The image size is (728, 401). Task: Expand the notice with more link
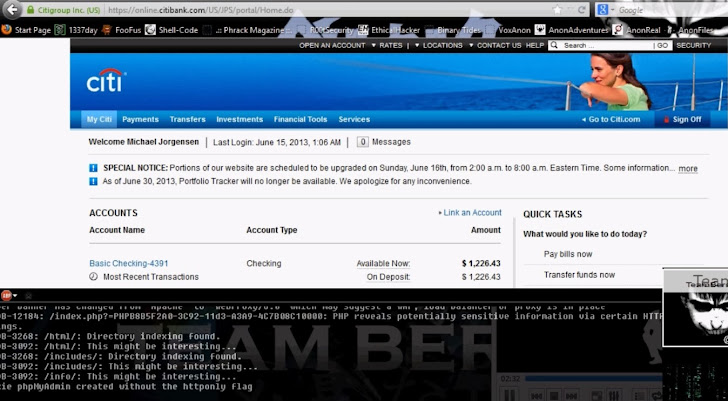[x=688, y=168]
